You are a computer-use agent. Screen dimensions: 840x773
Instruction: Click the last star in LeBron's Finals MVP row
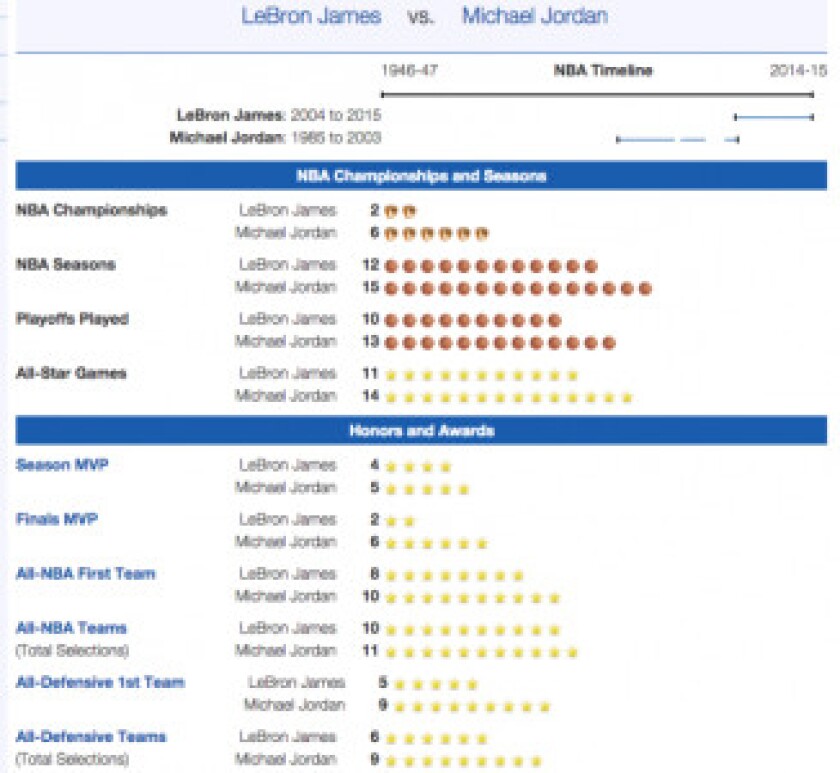(x=409, y=521)
